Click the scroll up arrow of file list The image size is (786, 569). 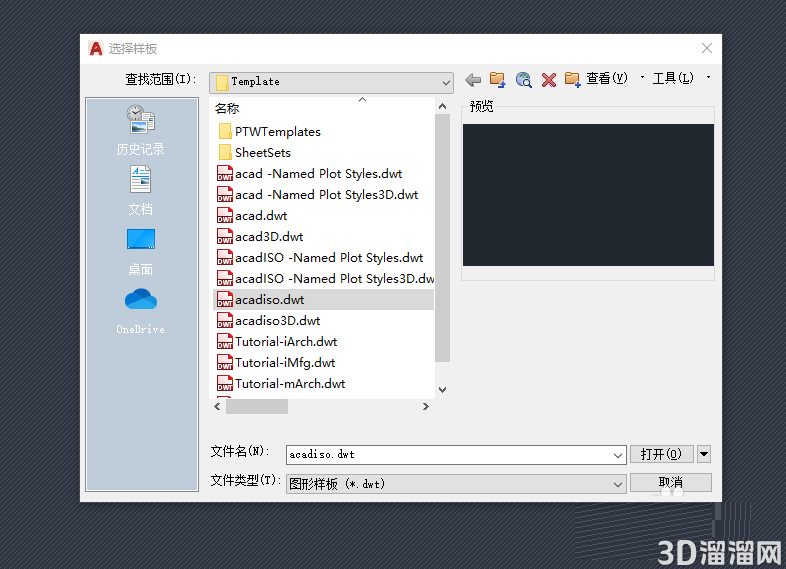[442, 106]
